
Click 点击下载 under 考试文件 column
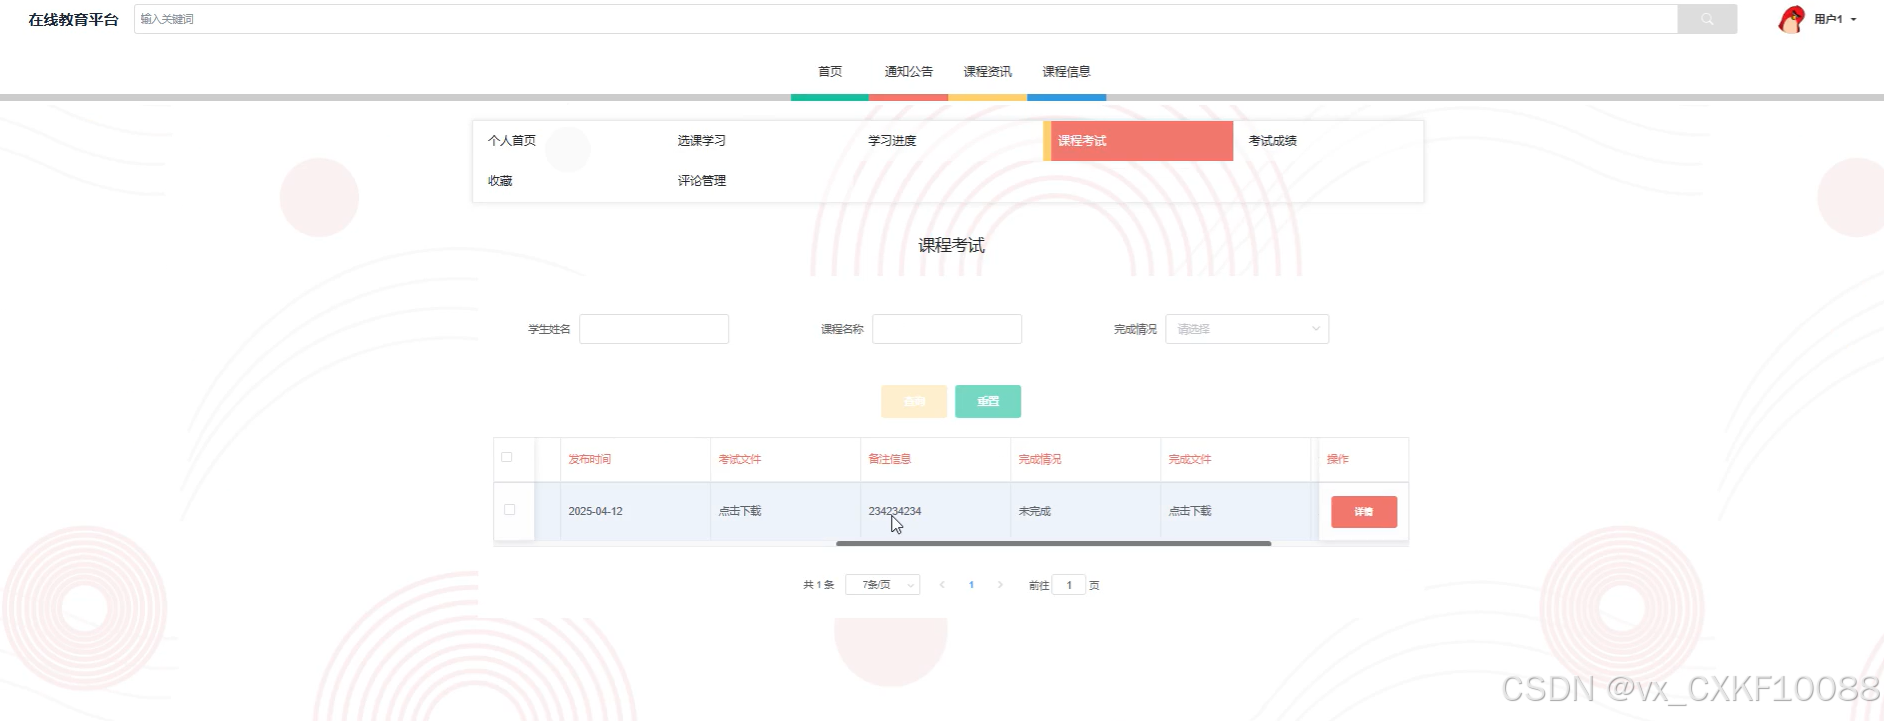coord(740,511)
